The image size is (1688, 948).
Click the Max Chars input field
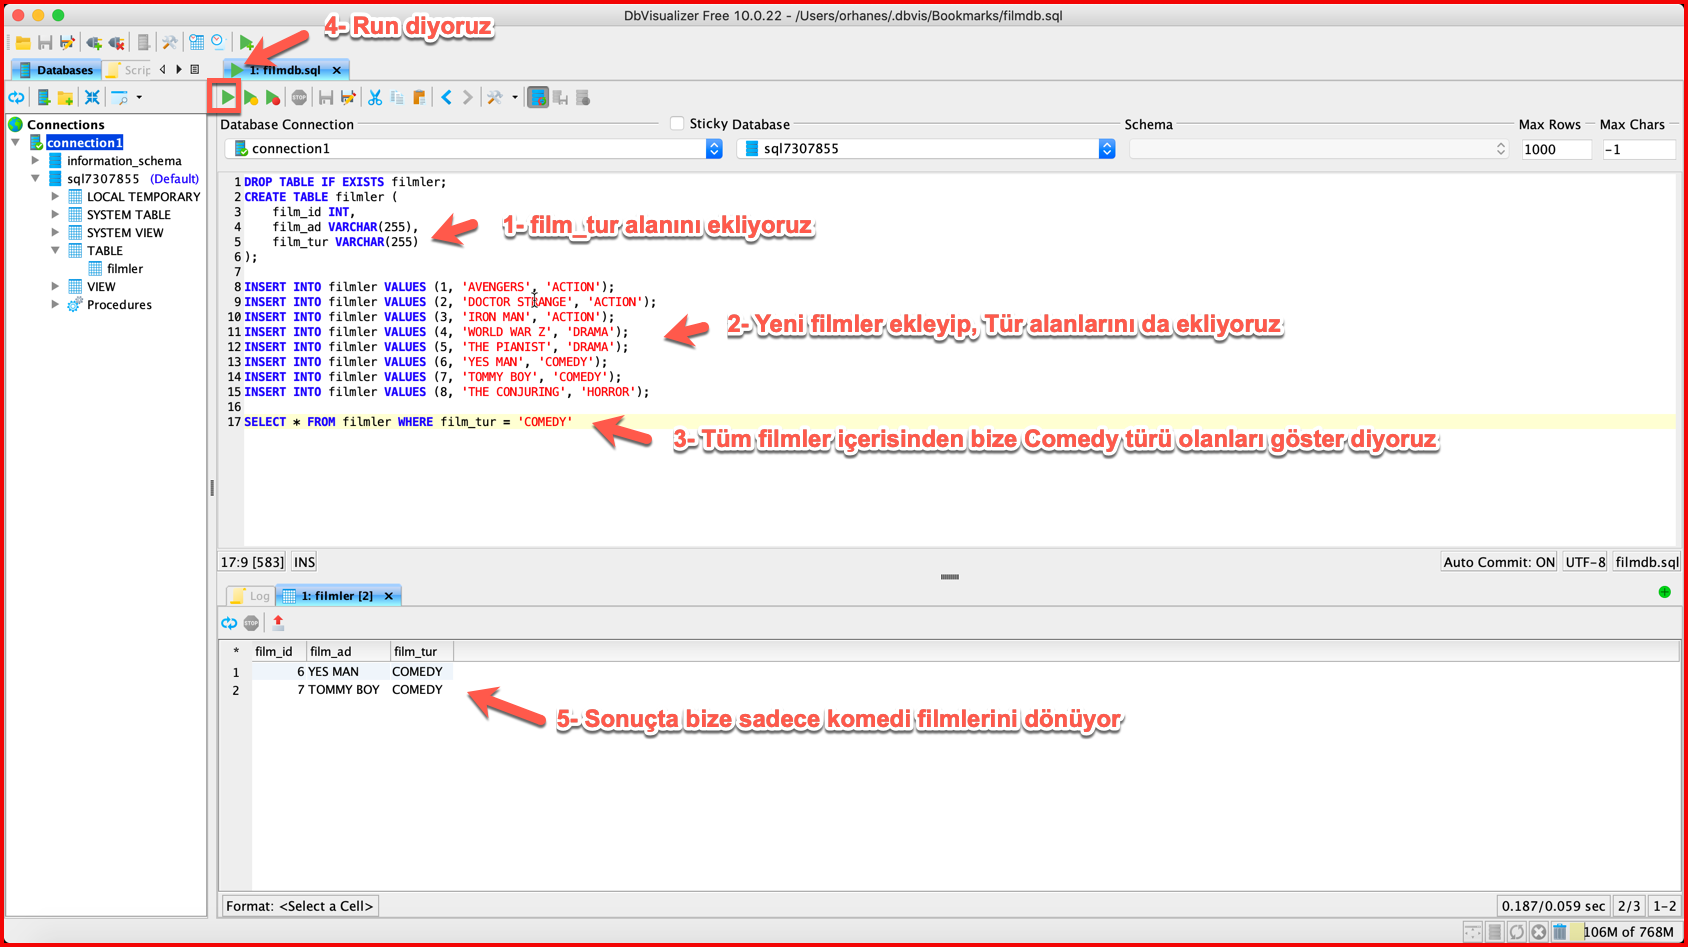tap(1638, 149)
